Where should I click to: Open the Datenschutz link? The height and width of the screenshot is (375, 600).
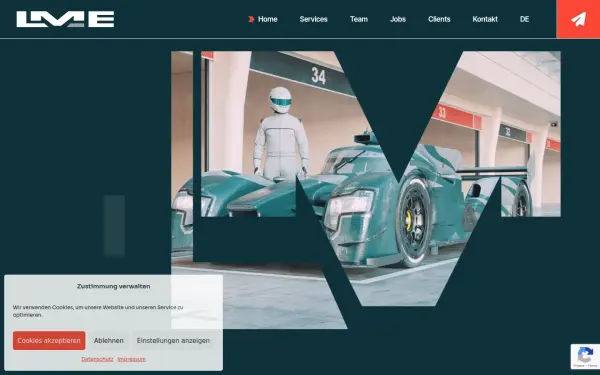[x=97, y=359]
